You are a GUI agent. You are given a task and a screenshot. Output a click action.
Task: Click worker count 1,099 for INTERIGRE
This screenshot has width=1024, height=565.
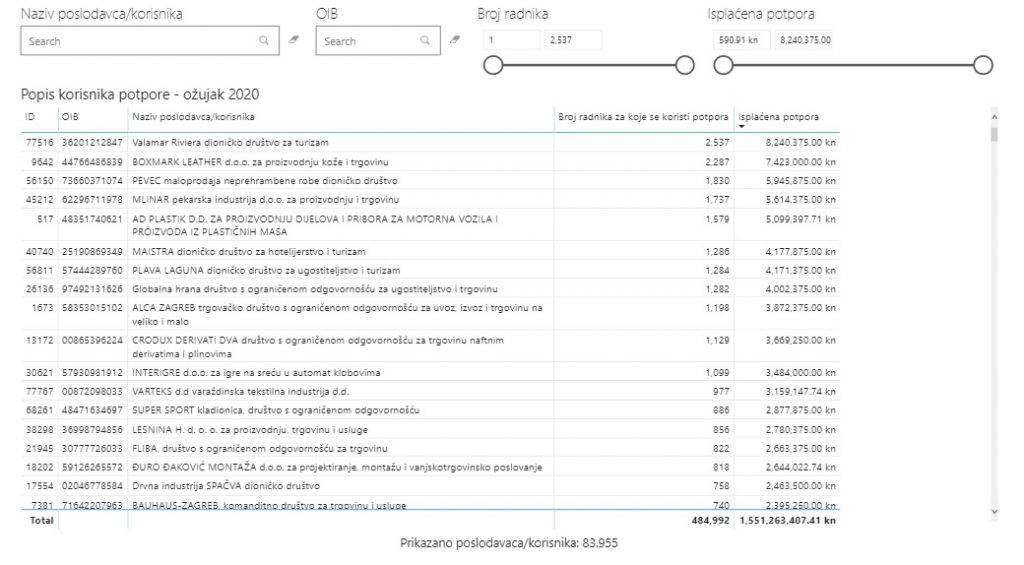point(717,373)
